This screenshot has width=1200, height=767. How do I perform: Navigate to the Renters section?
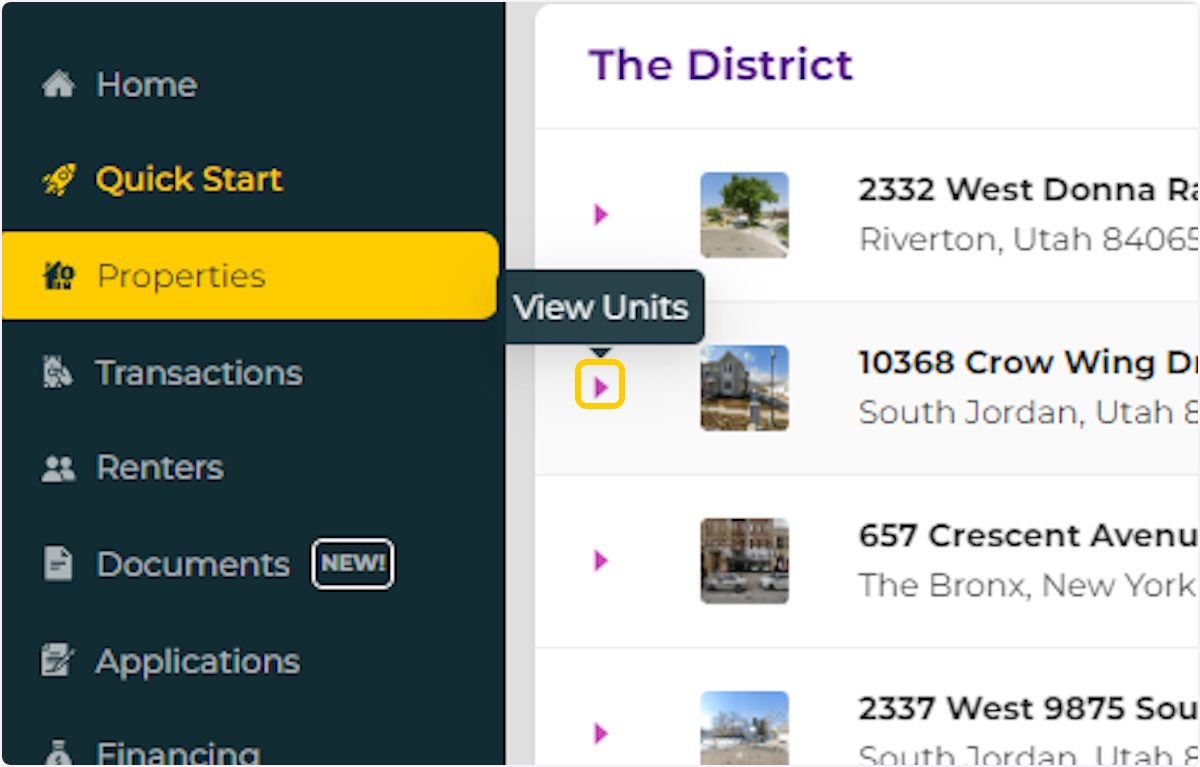coord(158,467)
